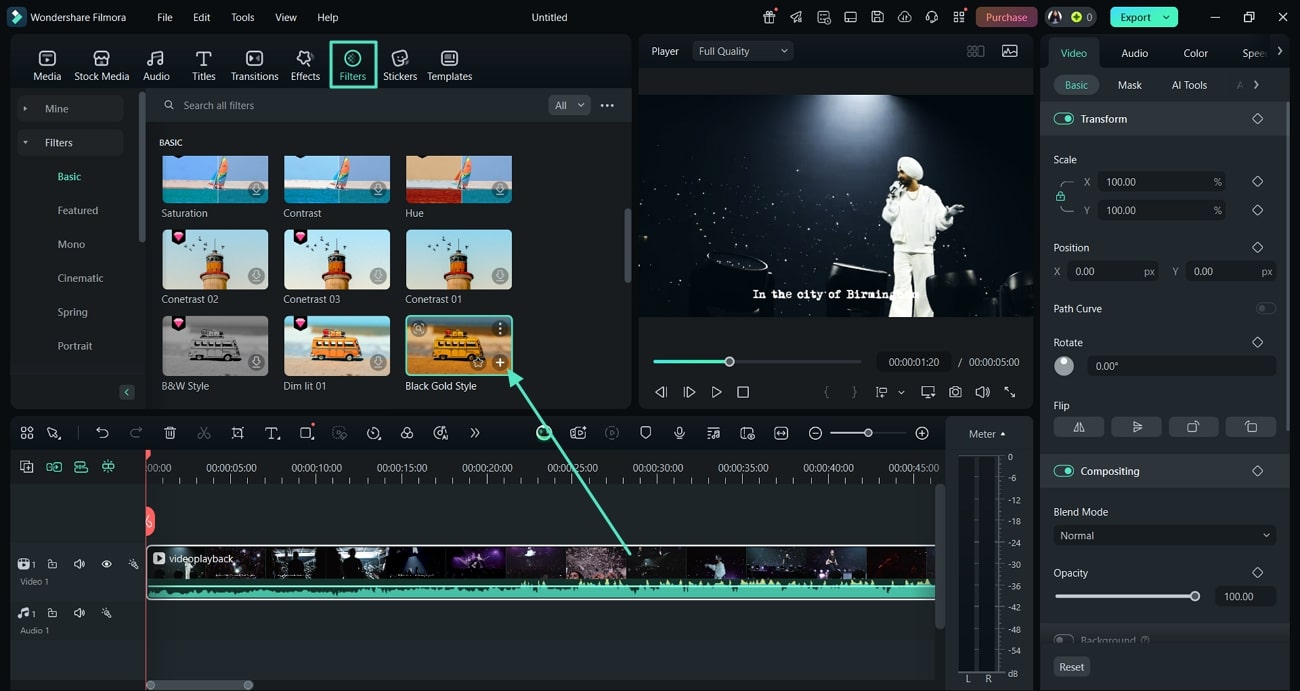This screenshot has height=691, width=1300.
Task: Click the Redo icon in timeline toolbar
Action: [136, 433]
